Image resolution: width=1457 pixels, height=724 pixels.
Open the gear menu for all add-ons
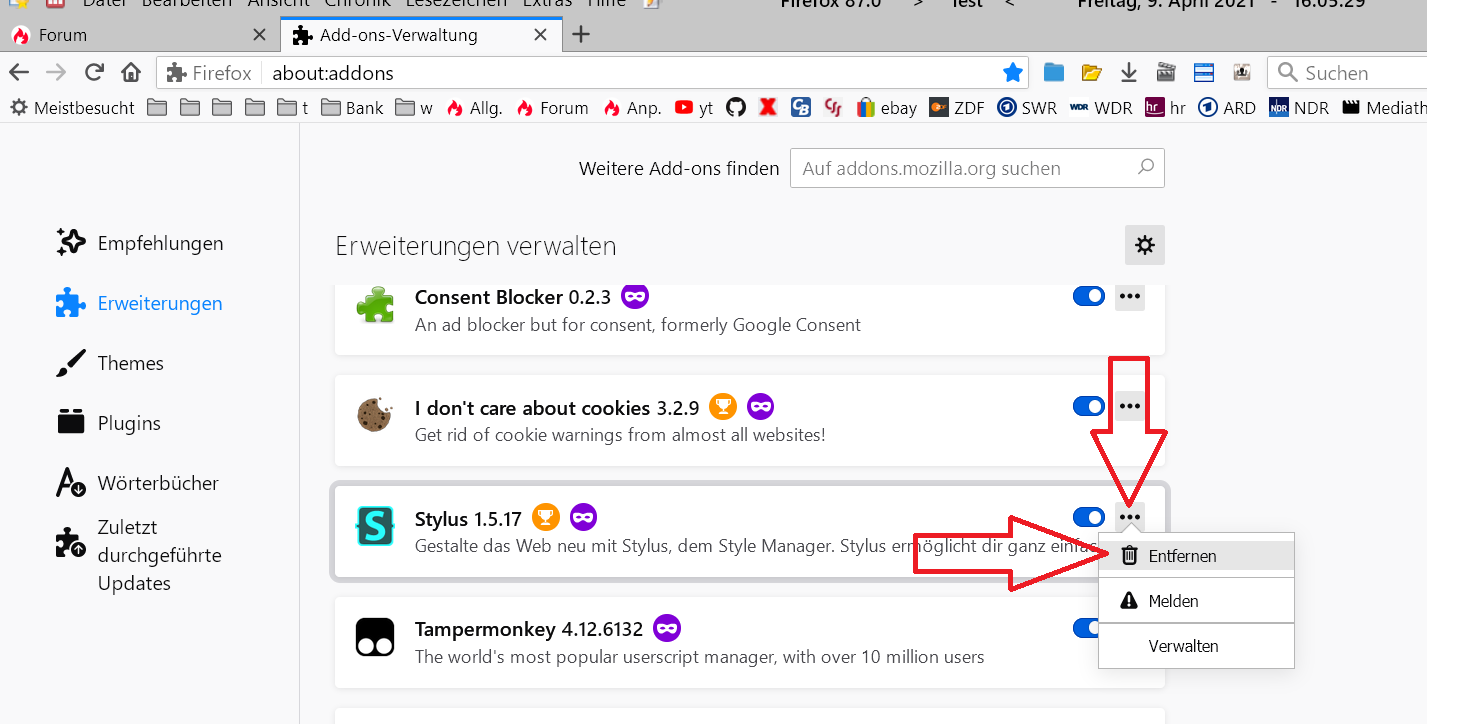[x=1145, y=245]
